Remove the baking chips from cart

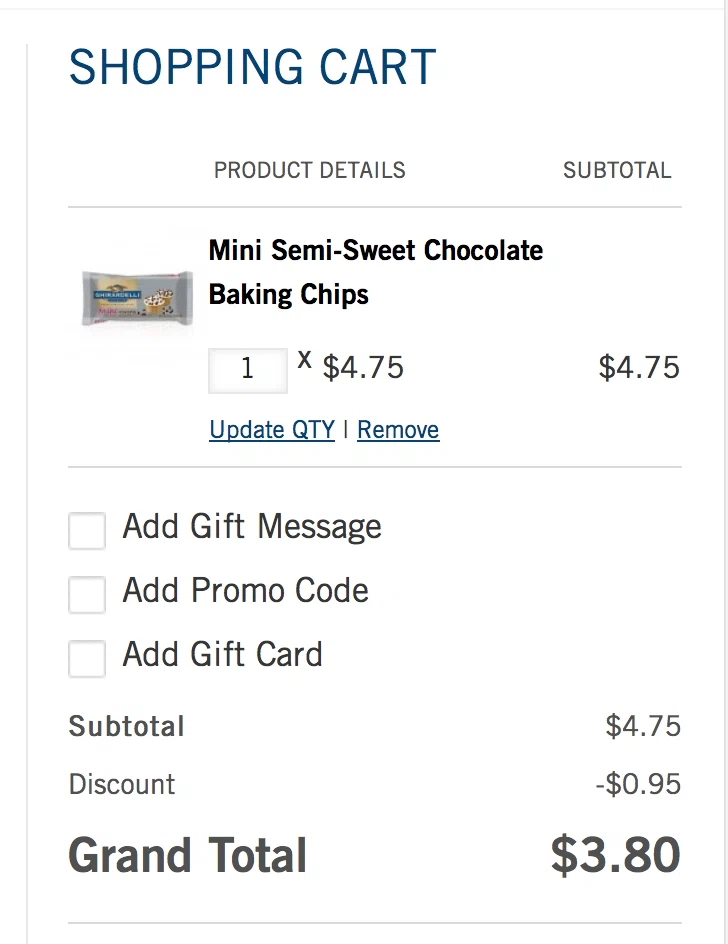tap(398, 430)
